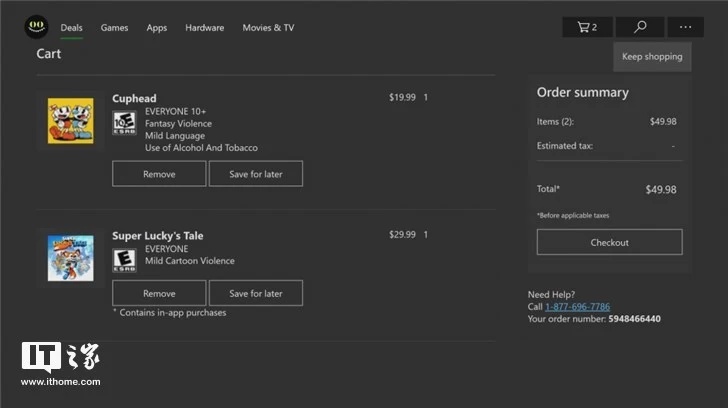Go to the Games tab
Image resolution: width=728 pixels, height=408 pixels.
pos(114,28)
